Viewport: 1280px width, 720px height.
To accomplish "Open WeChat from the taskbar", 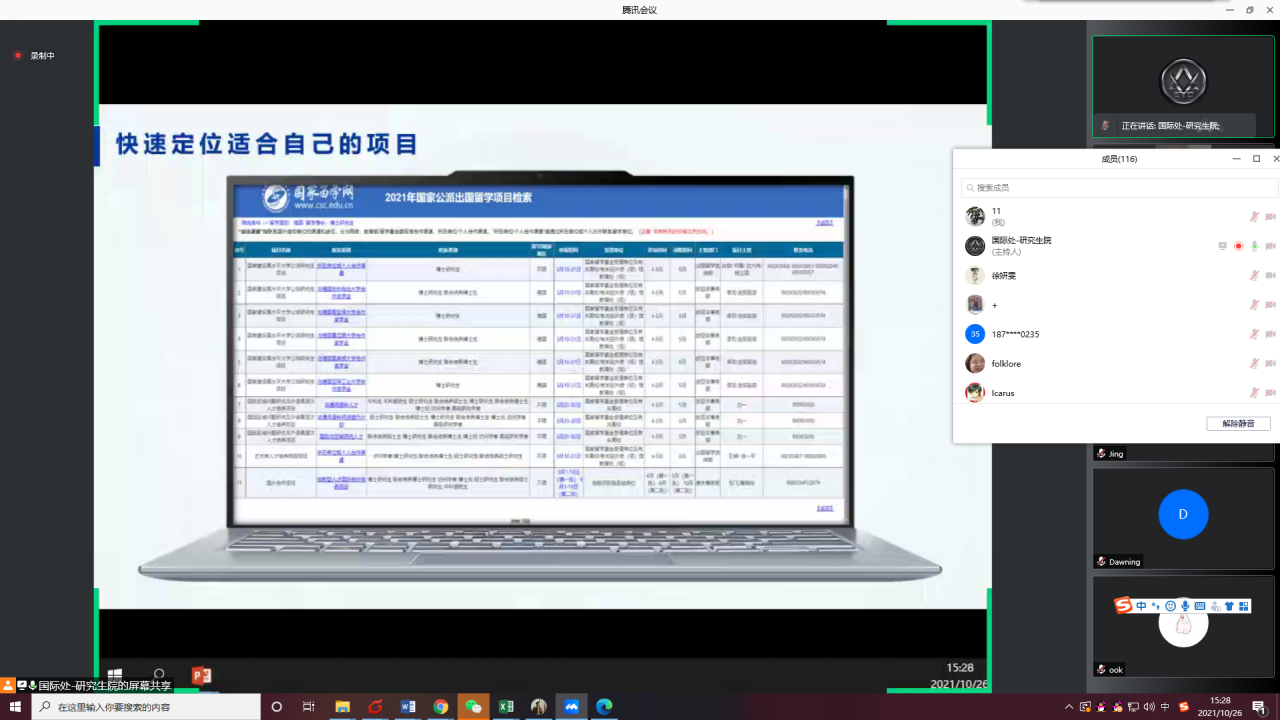I will point(473,707).
